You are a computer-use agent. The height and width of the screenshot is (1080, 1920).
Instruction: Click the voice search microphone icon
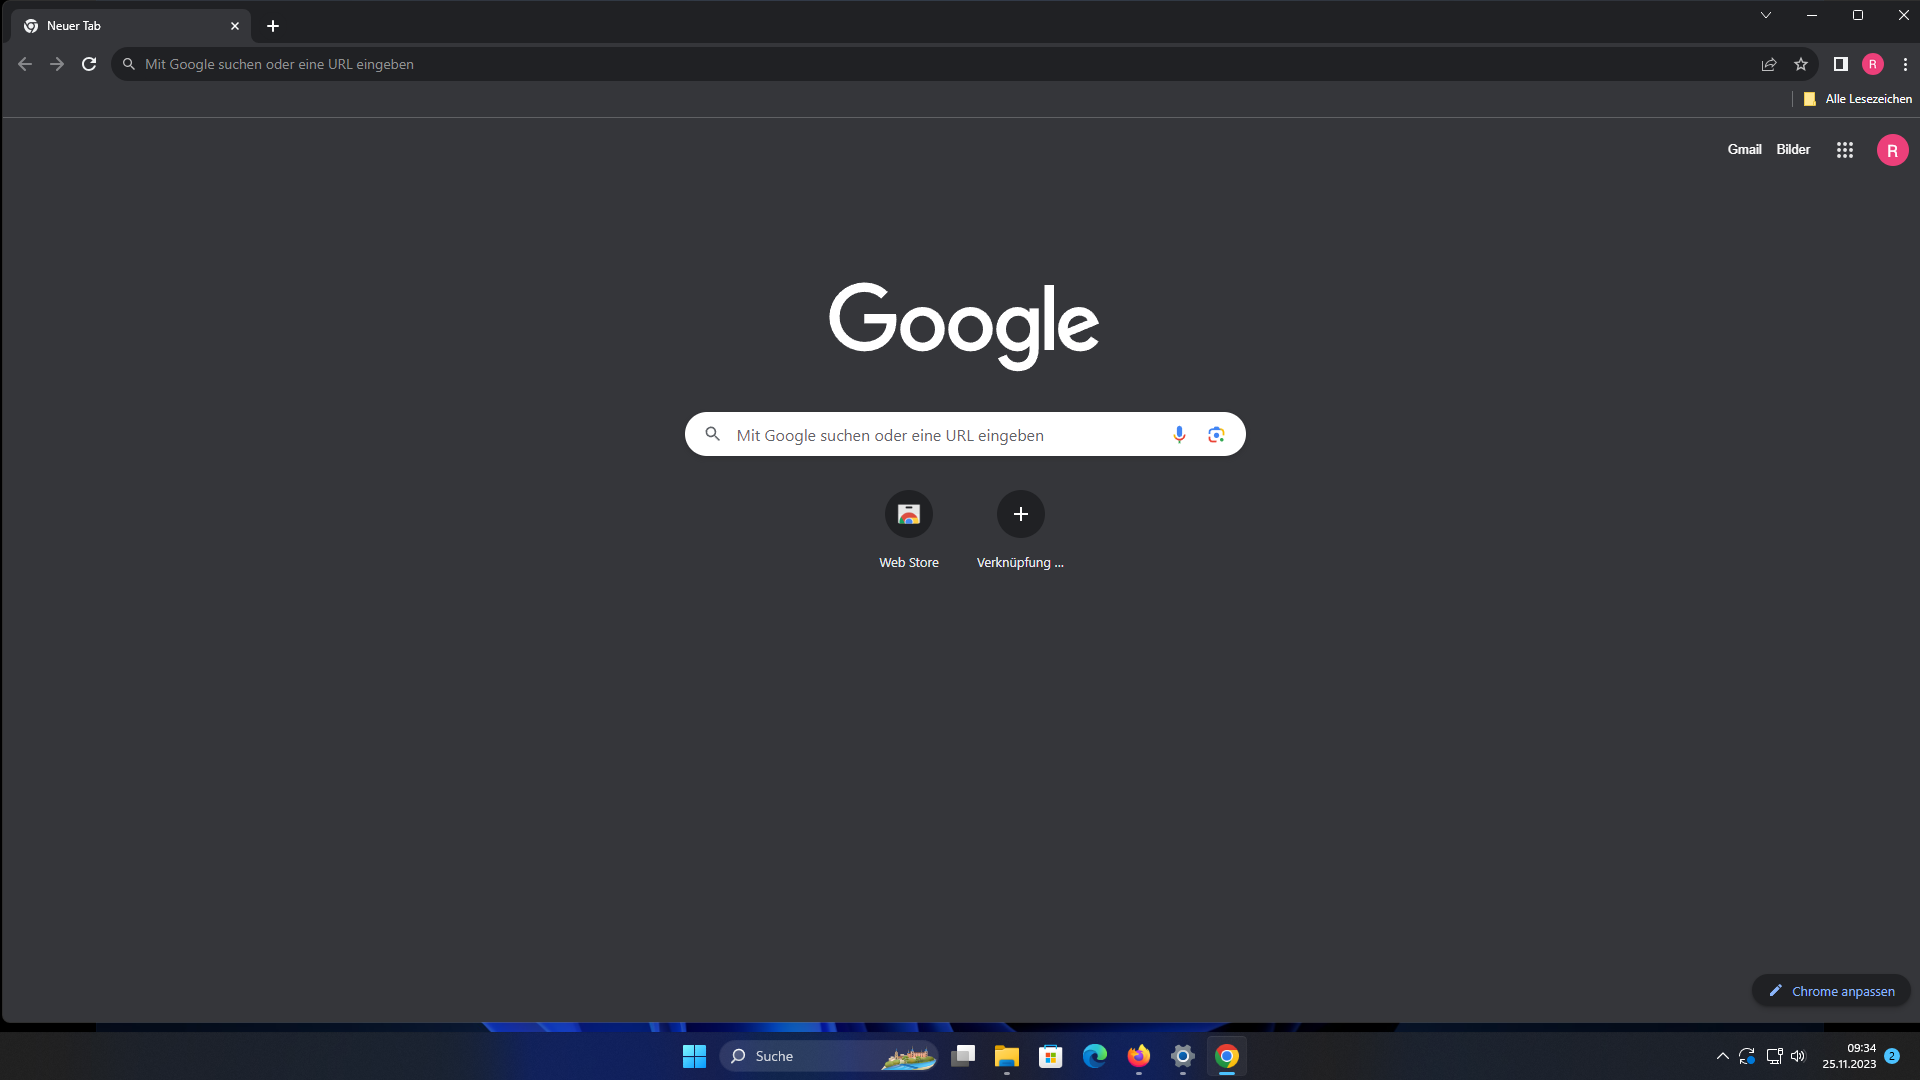coord(1179,434)
